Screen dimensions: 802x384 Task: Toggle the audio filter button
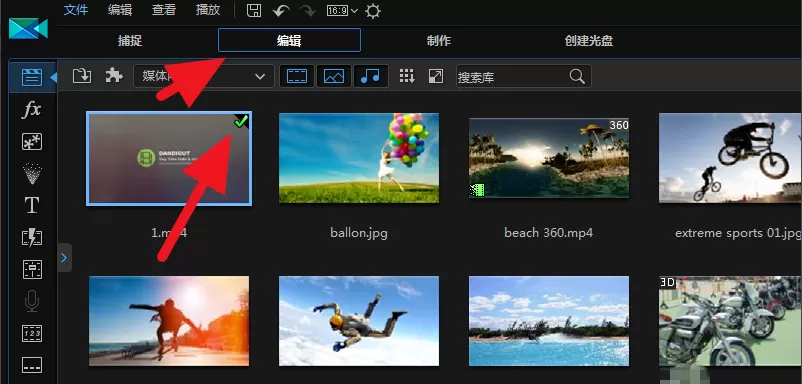pos(370,76)
